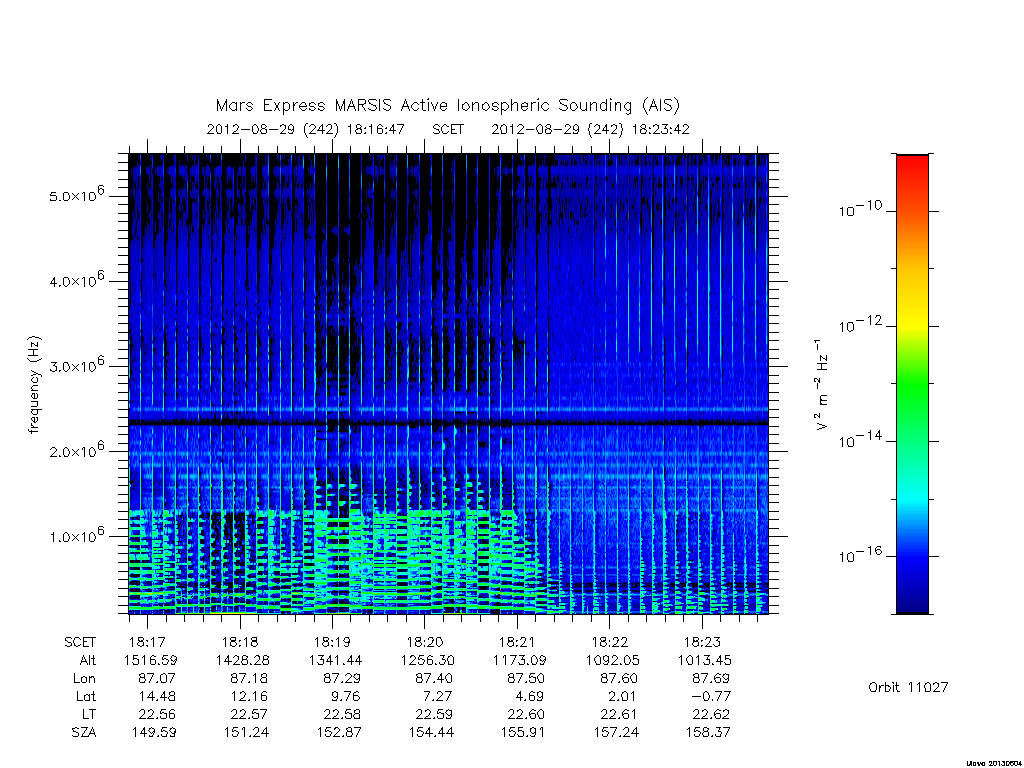The height and width of the screenshot is (768, 1024).
Task: Click the 18:23 time tick label
Action: pos(702,642)
